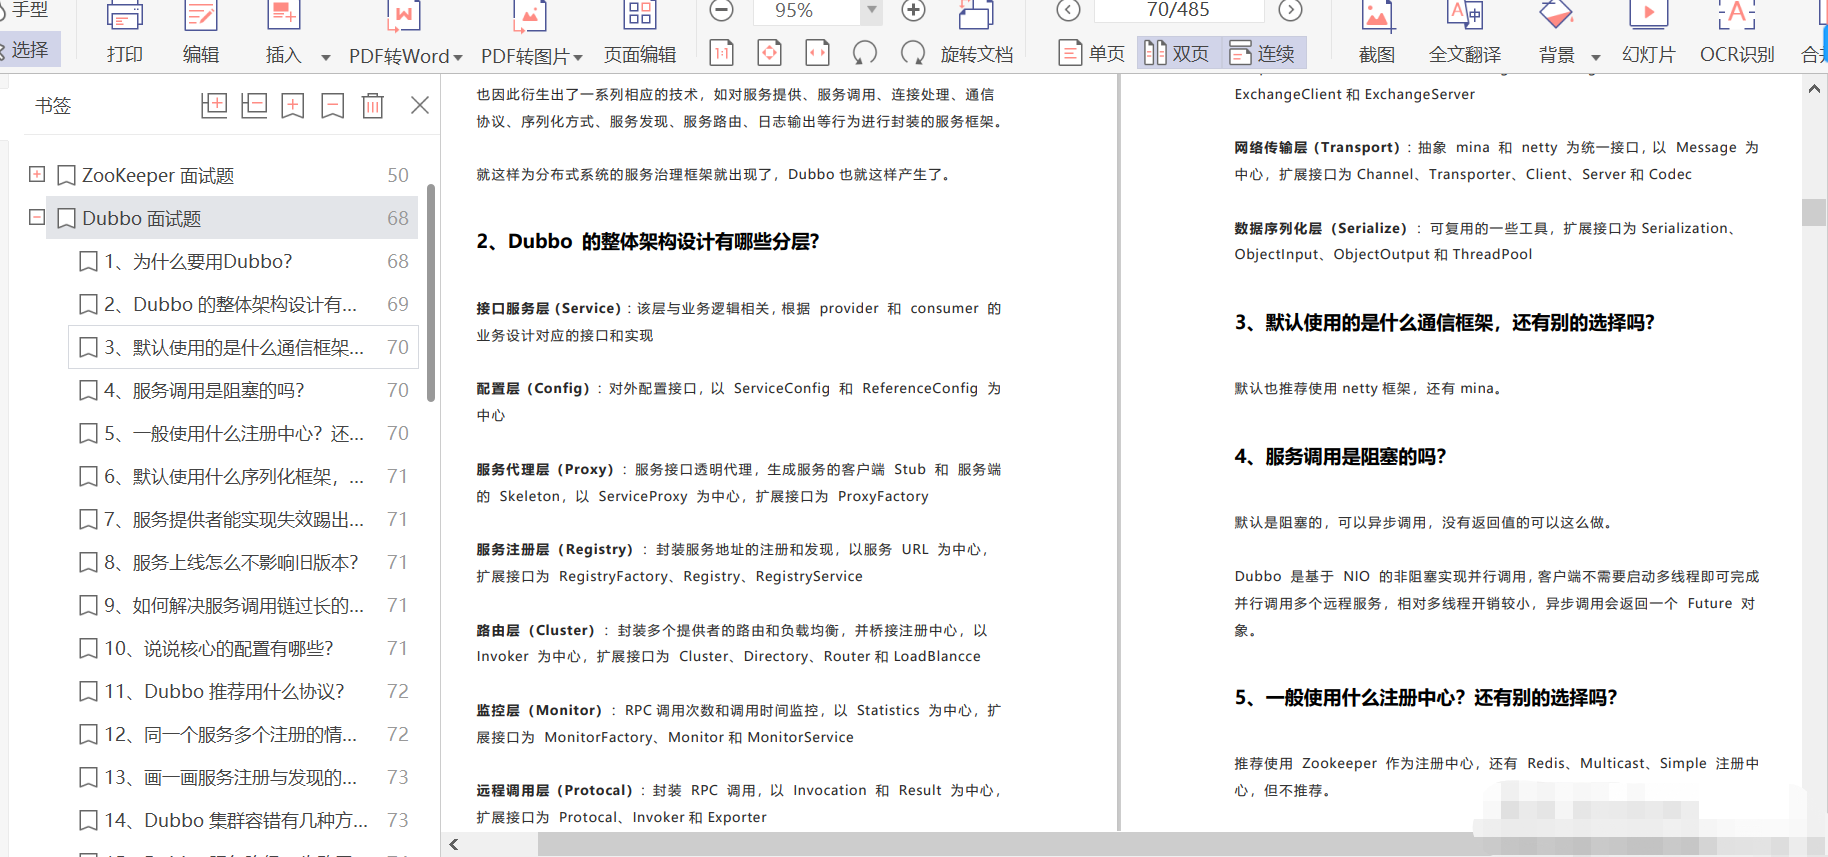Click the document scroll up arrow

tap(1814, 89)
